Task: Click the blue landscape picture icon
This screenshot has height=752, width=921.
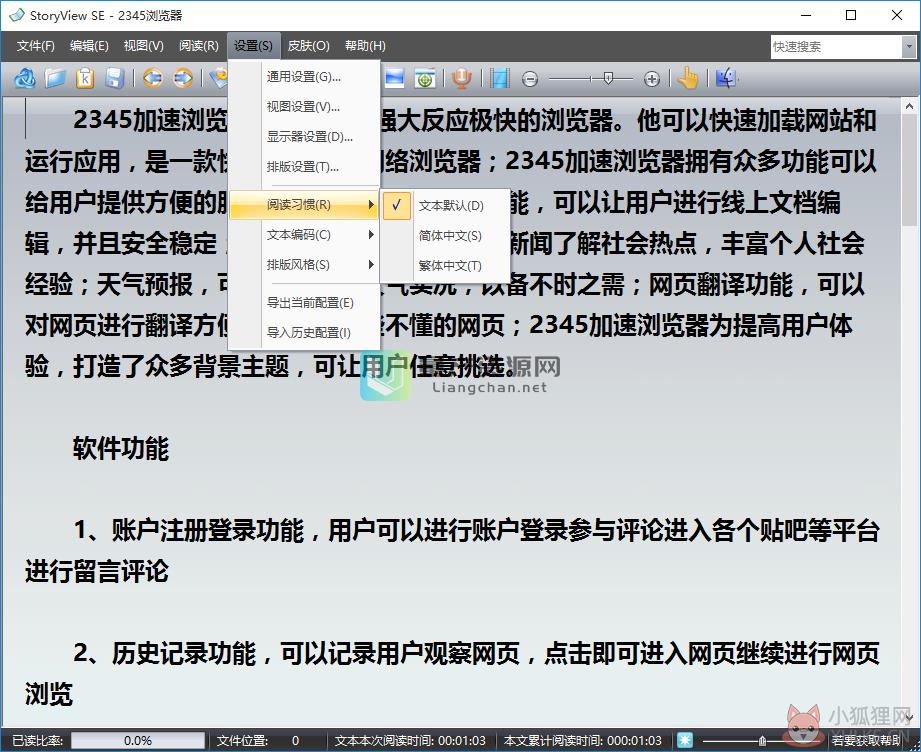Action: click(x=394, y=78)
